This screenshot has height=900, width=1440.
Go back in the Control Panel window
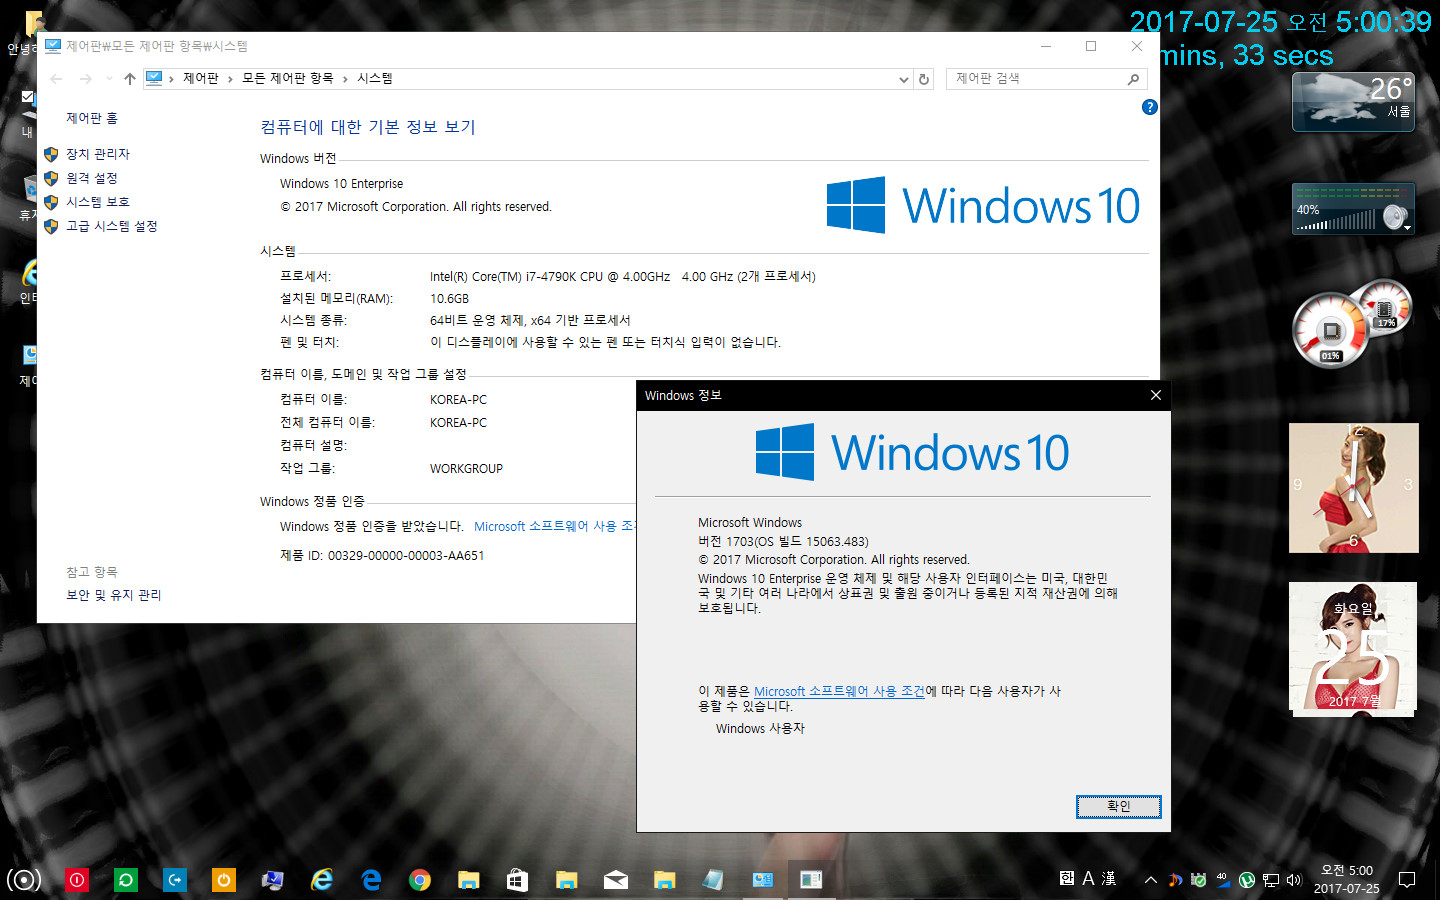[x=57, y=79]
